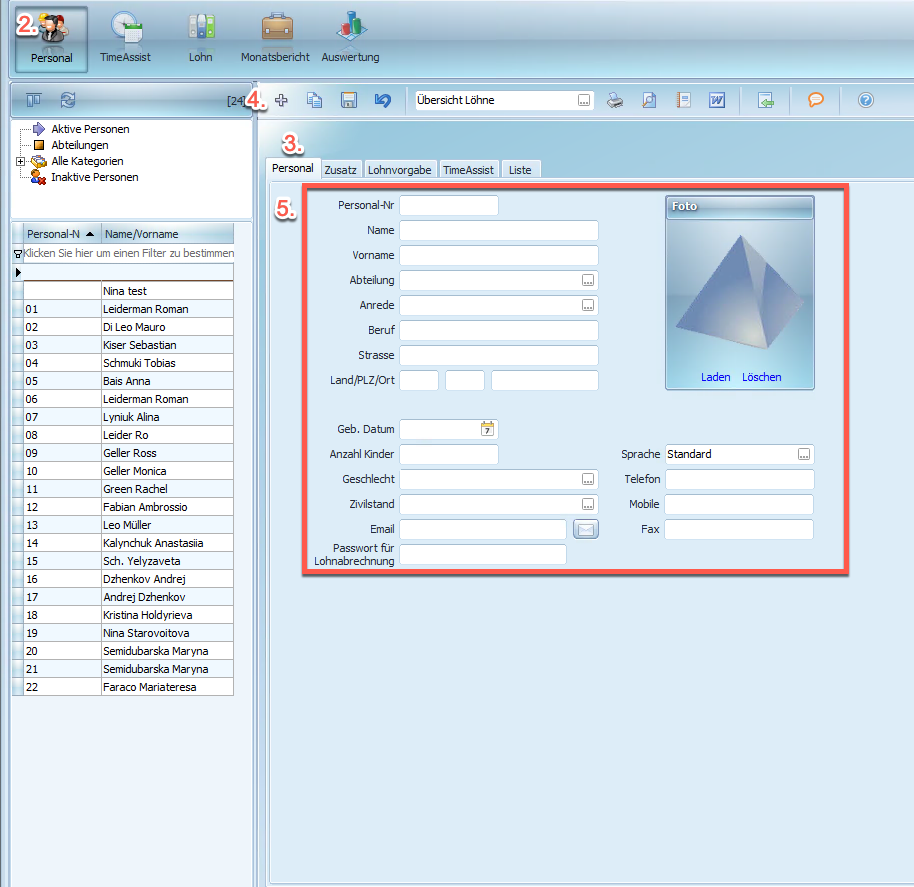Image resolution: width=914 pixels, height=887 pixels.
Task: Export to Word document icon
Action: [717, 100]
